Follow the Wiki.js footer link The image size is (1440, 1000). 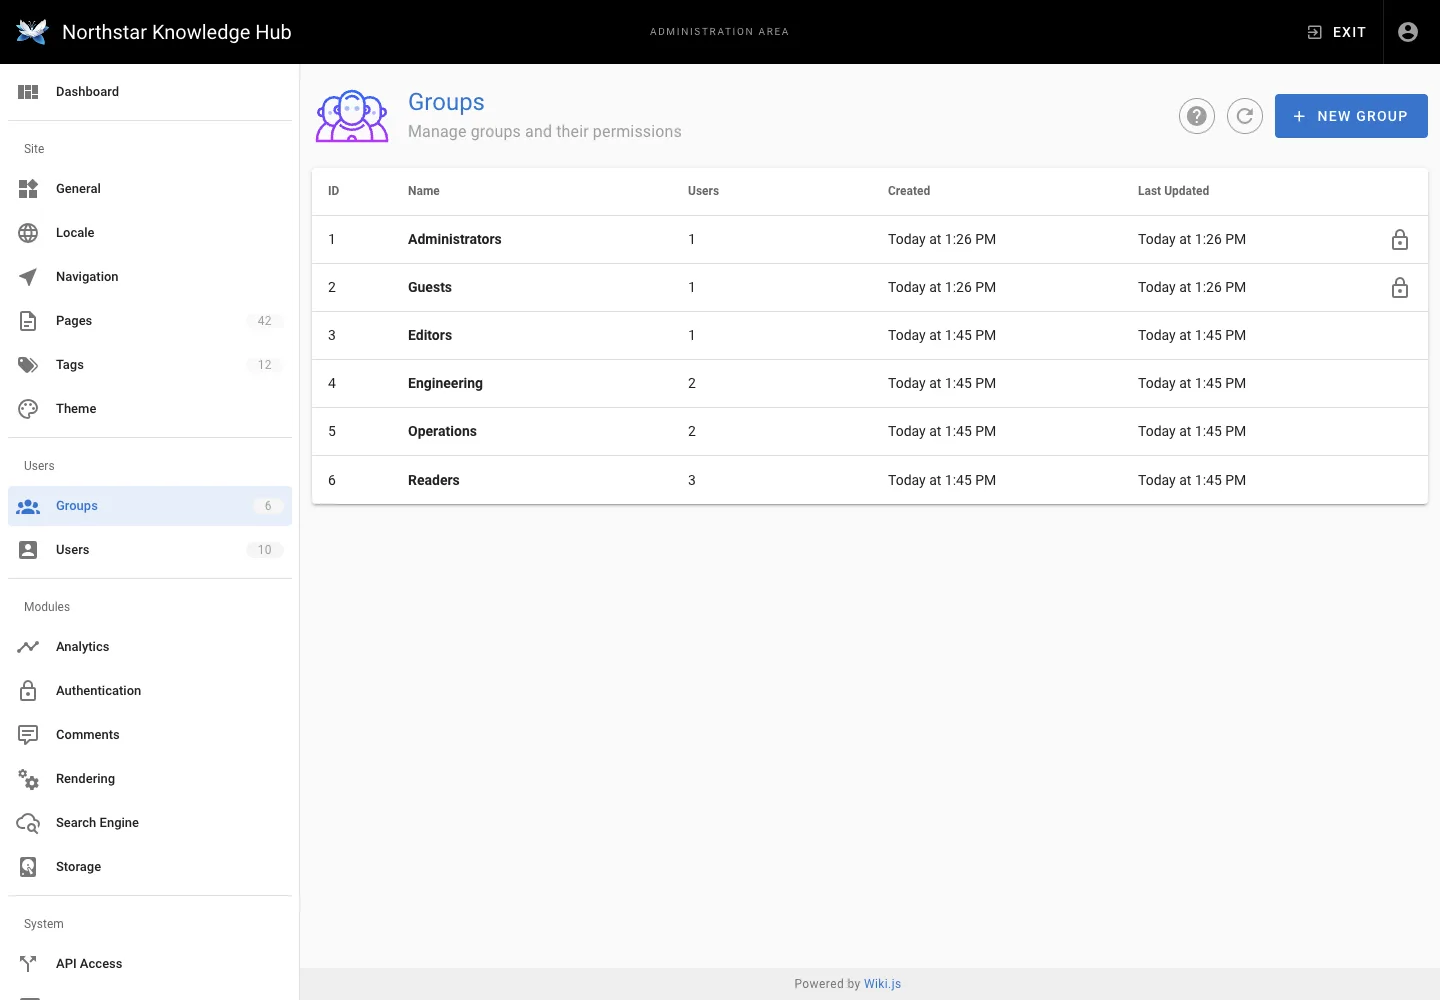click(x=882, y=984)
